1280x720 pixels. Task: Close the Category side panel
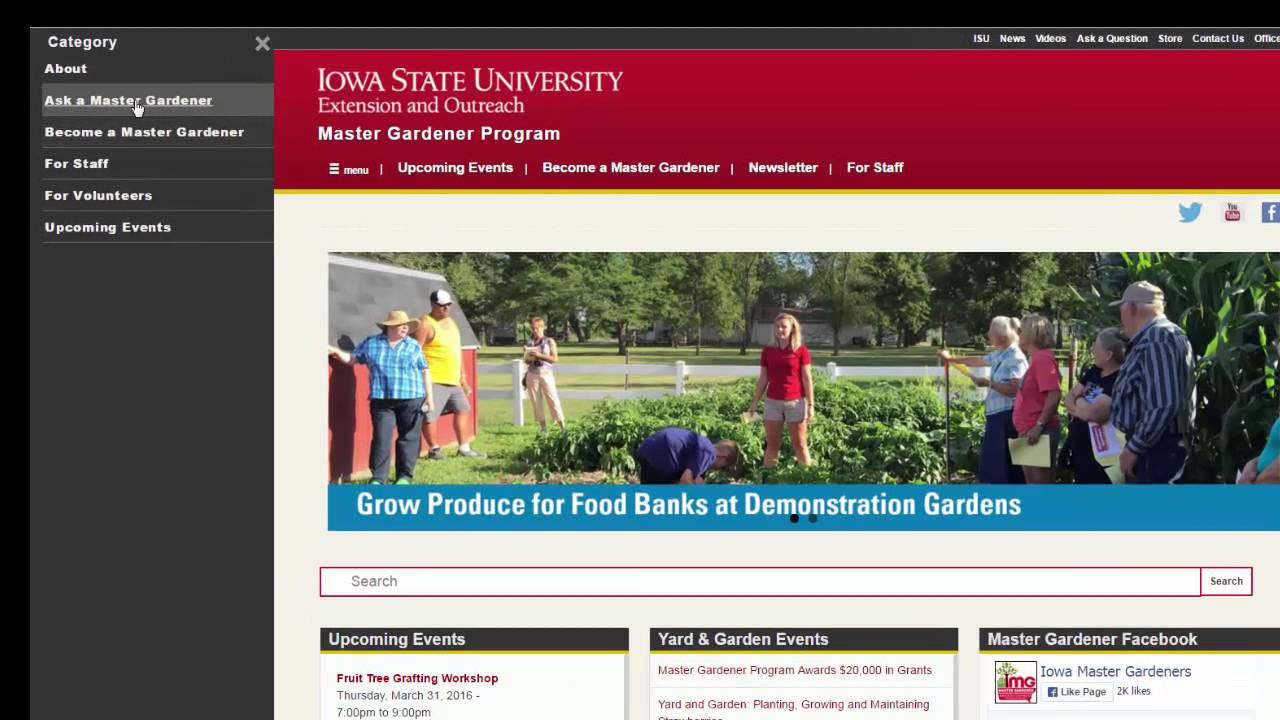pyautogui.click(x=262, y=43)
